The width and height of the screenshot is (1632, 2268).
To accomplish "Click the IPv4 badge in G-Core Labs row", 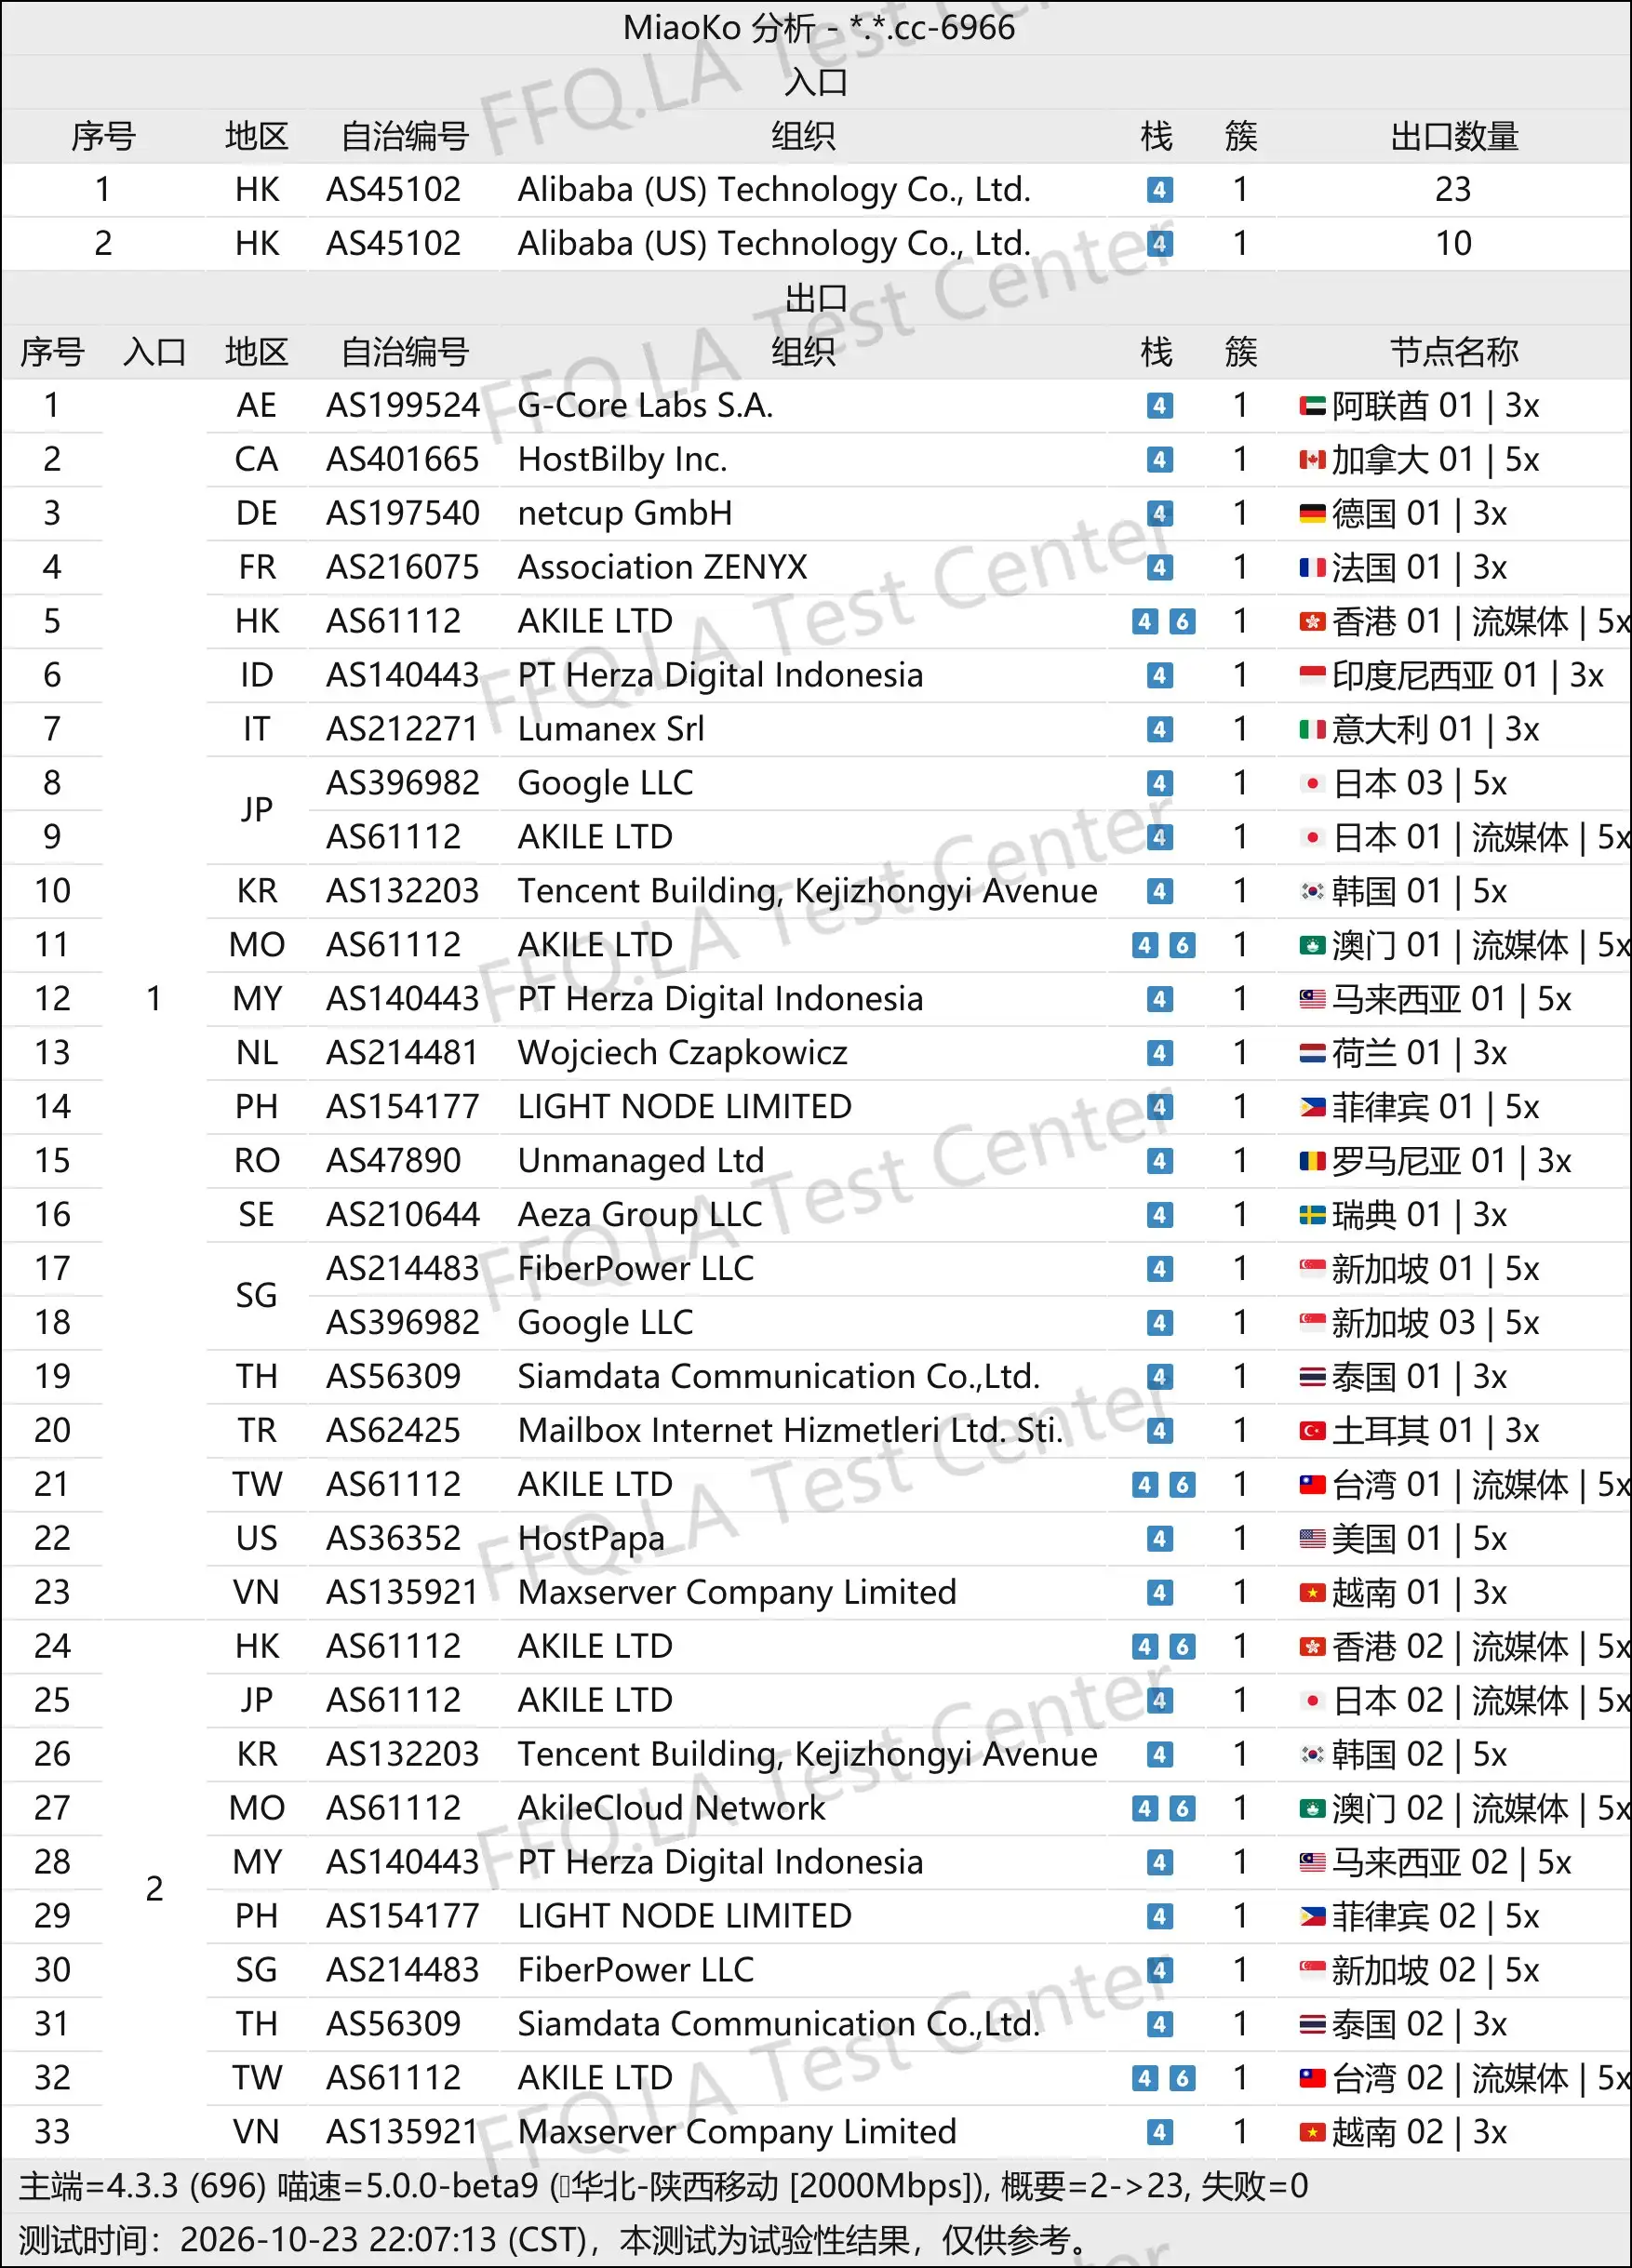I will pyautogui.click(x=1159, y=406).
